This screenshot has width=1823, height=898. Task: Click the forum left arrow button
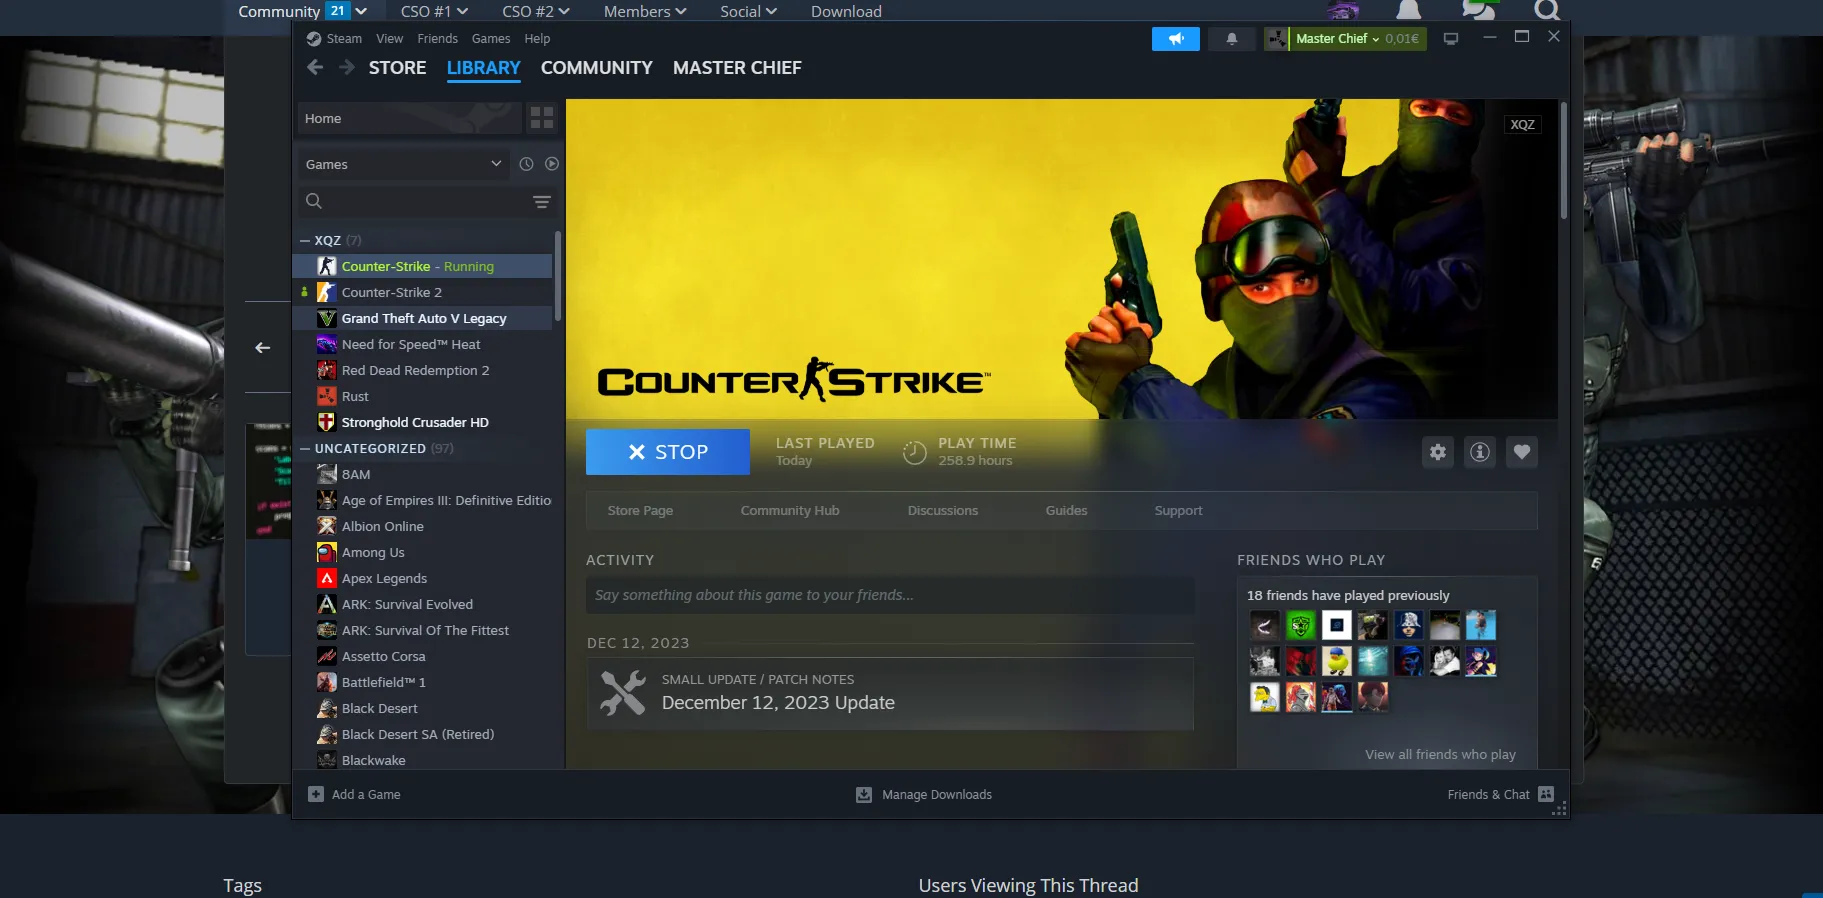(x=263, y=348)
